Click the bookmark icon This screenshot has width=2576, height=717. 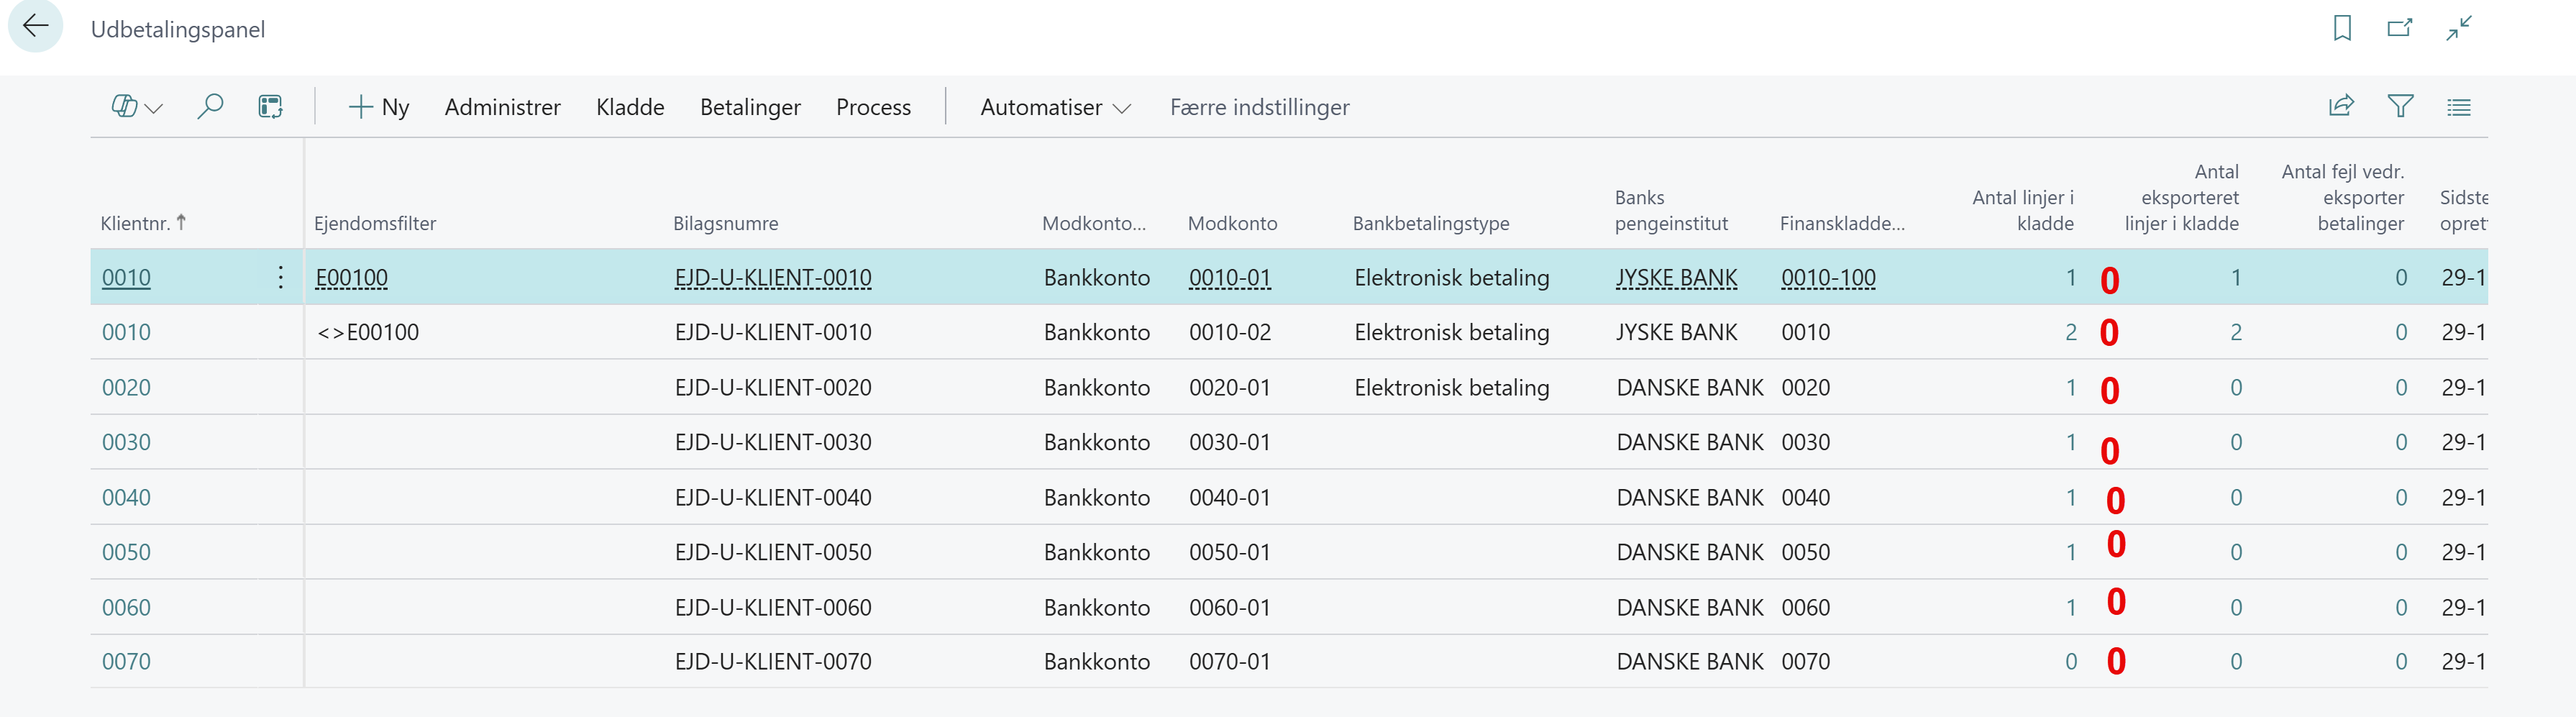(2342, 28)
